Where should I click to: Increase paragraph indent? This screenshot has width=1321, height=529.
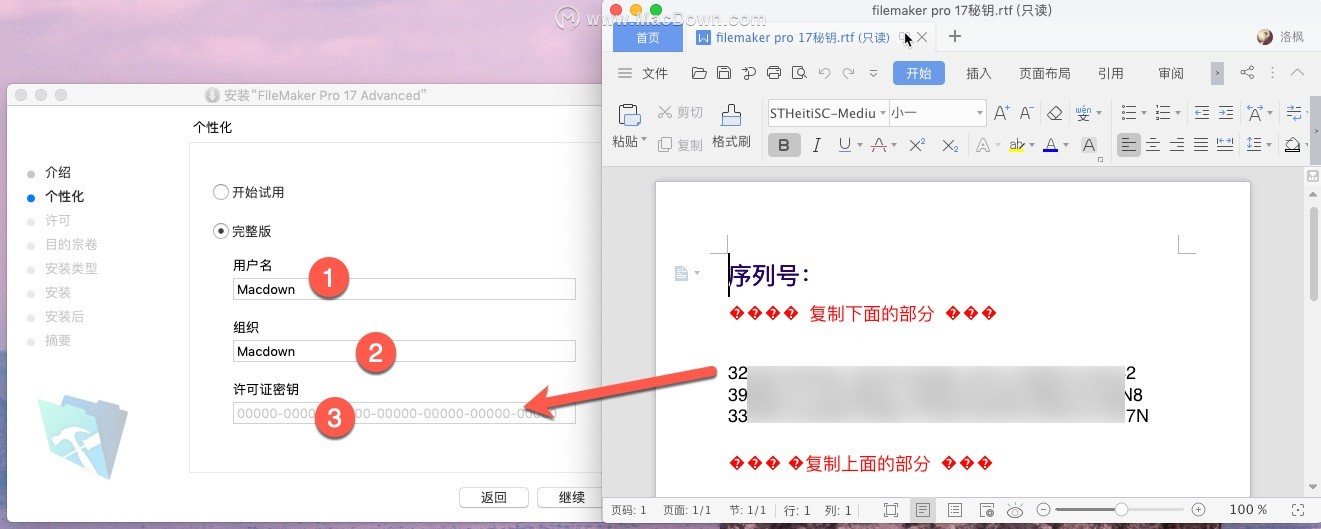pyautogui.click(x=1225, y=113)
